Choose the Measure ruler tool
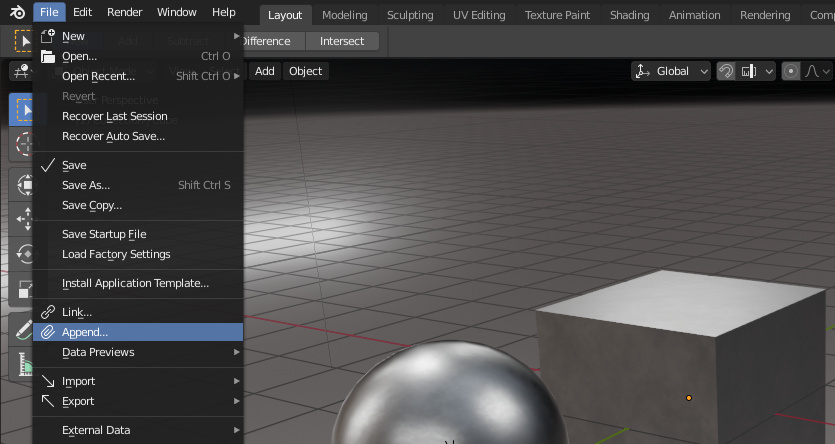The image size is (835, 444). [x=22, y=365]
